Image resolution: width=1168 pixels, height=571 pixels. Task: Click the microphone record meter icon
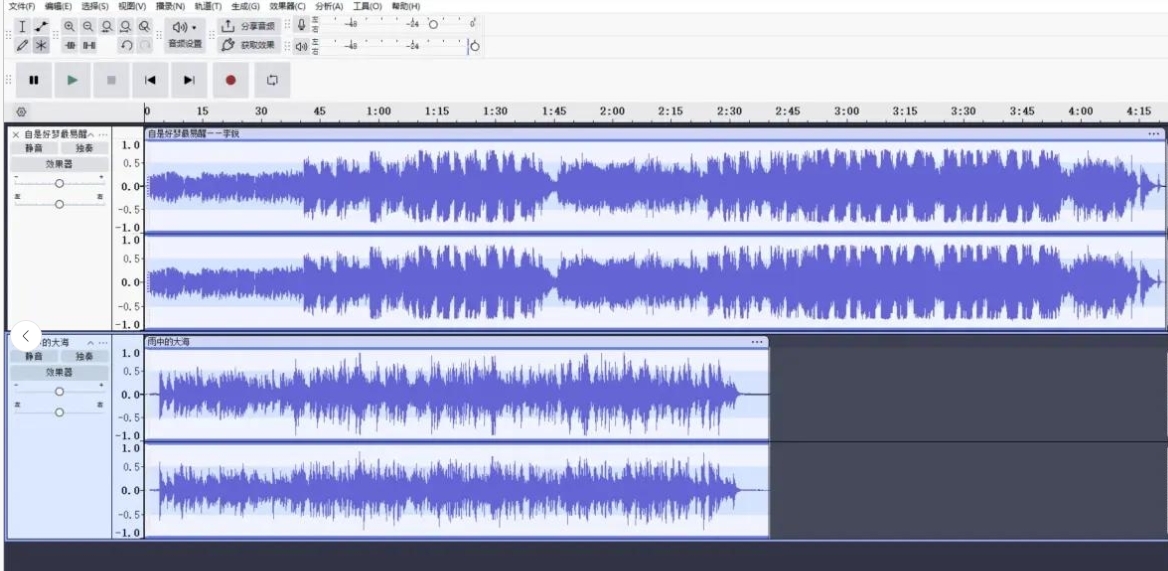point(301,25)
